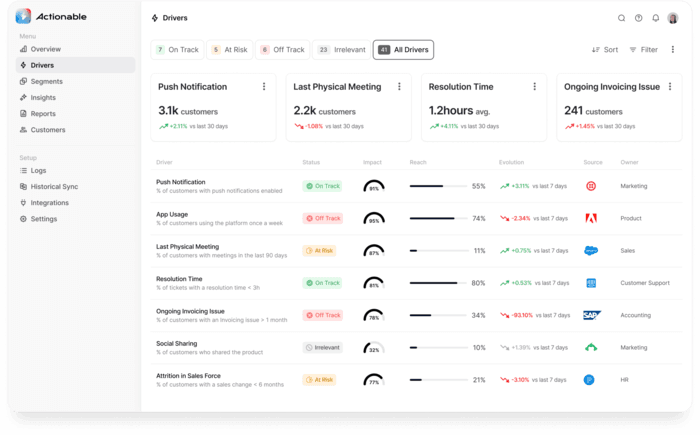The image size is (700, 435).
Task: Open the Sort options
Action: (x=605, y=50)
